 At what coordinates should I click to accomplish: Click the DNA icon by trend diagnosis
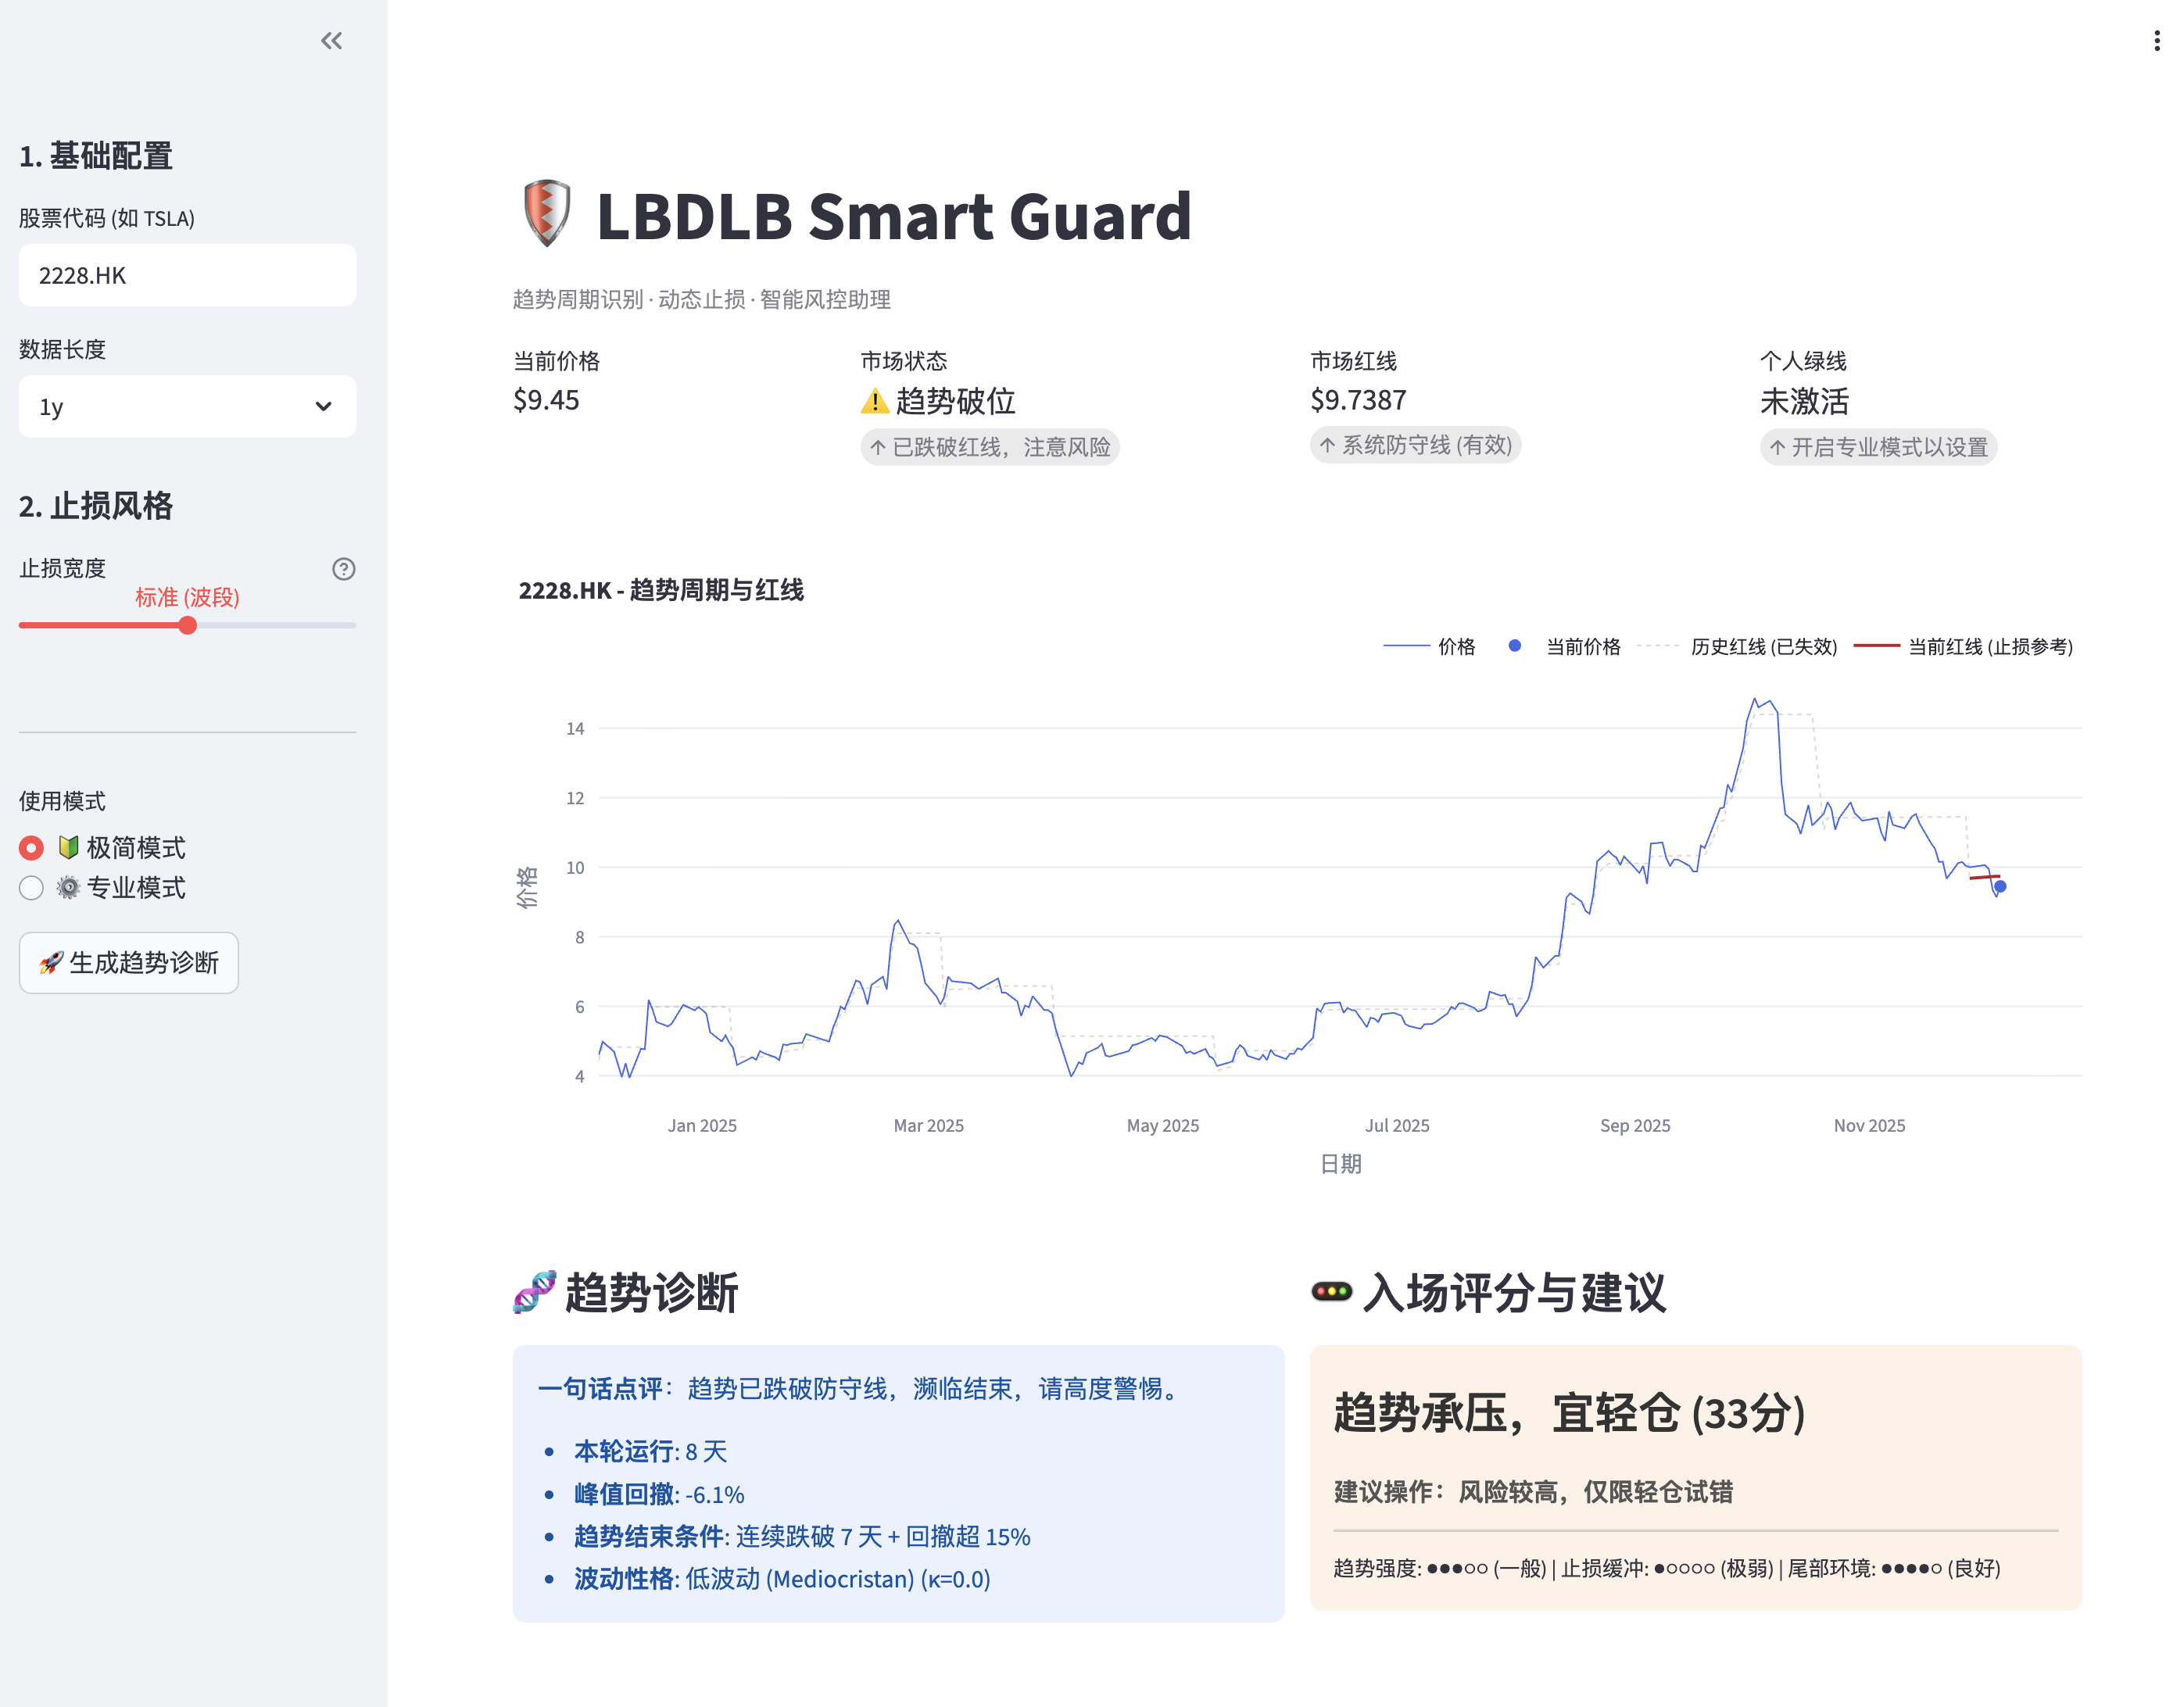pos(534,1292)
